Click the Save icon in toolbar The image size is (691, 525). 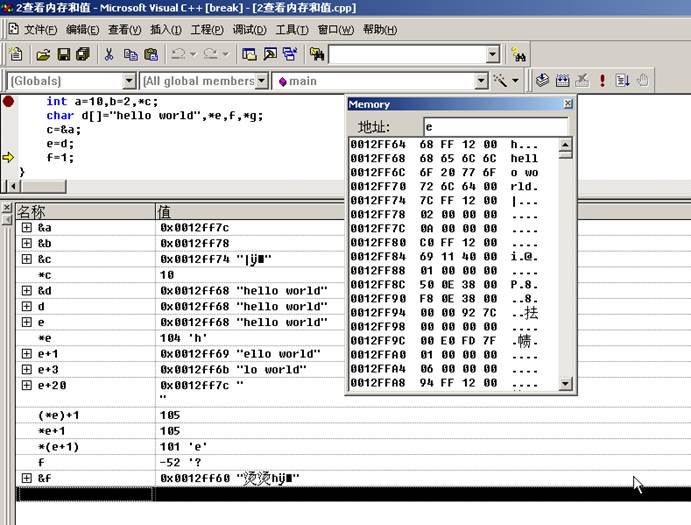(x=63, y=54)
